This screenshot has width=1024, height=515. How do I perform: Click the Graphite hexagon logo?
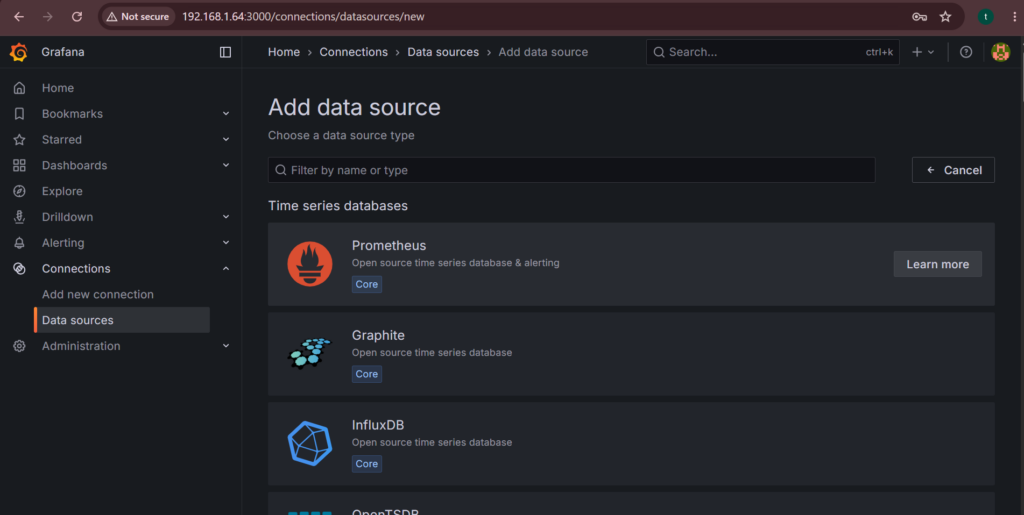click(310, 353)
